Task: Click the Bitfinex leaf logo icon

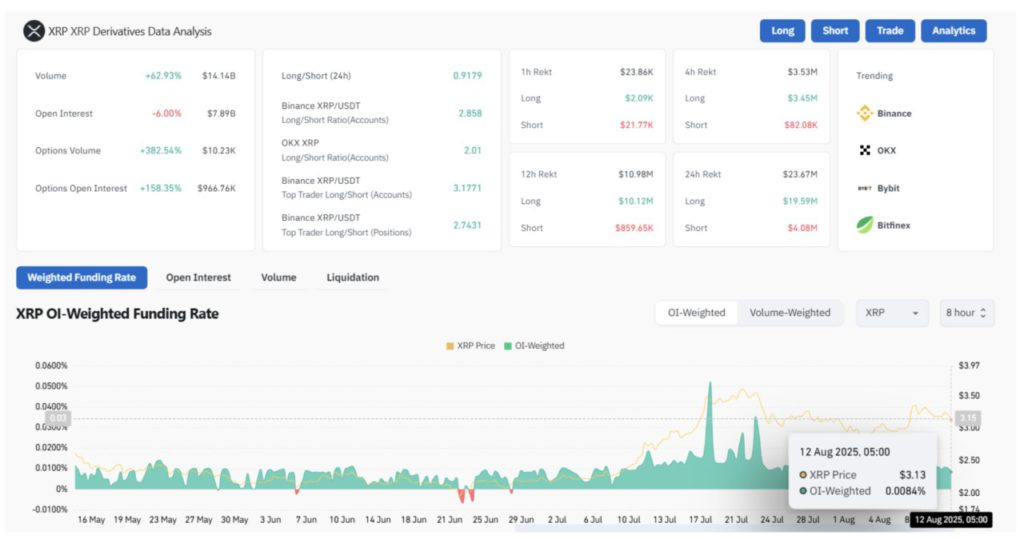Action: [865, 225]
